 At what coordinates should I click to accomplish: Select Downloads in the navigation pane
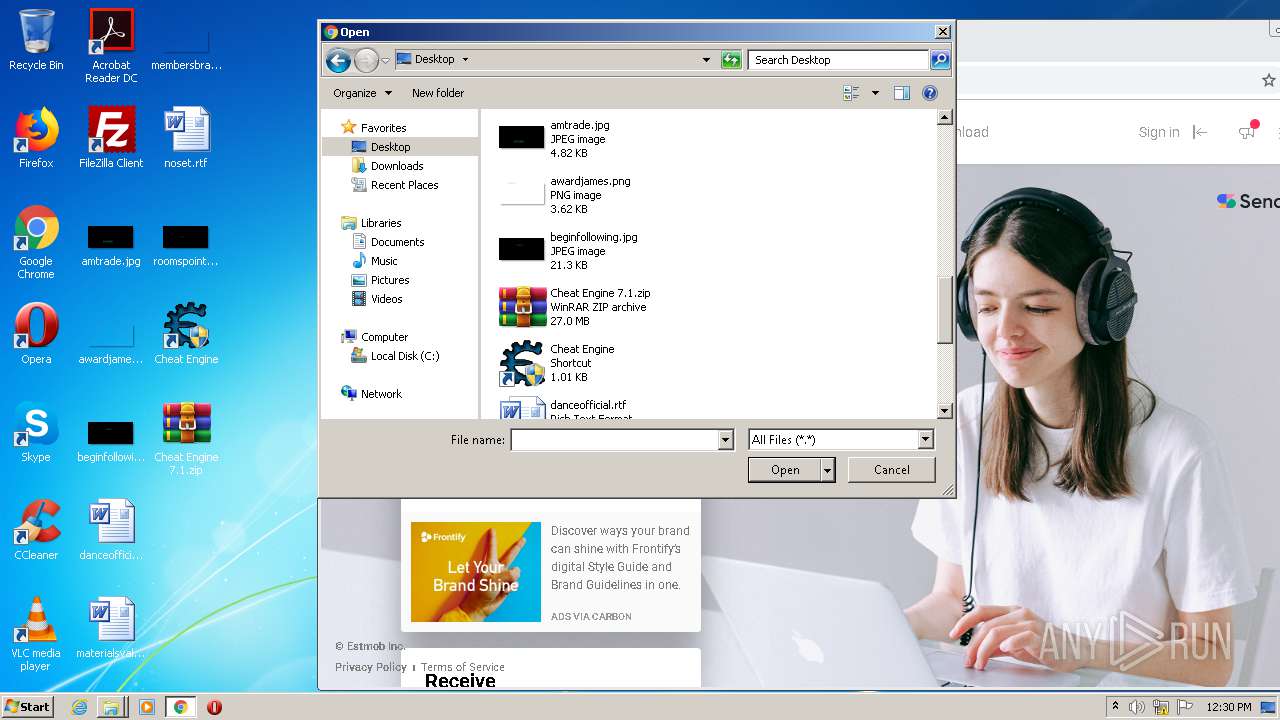[x=397, y=166]
